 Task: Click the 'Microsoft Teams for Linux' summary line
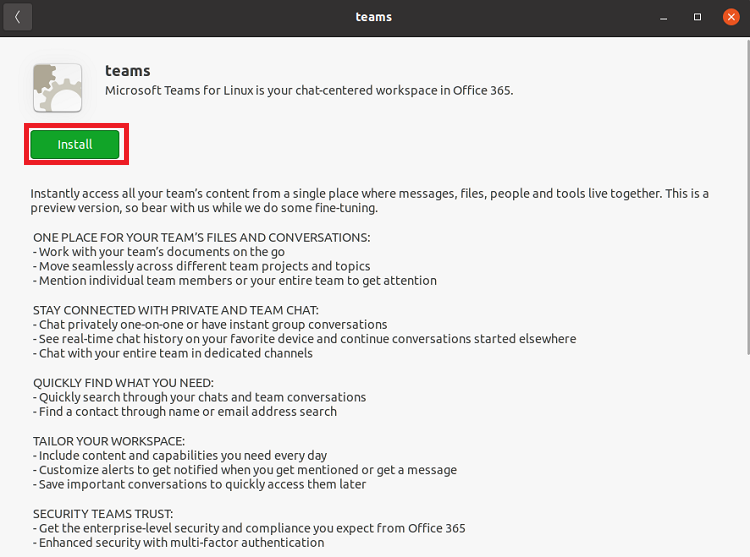[x=309, y=90]
